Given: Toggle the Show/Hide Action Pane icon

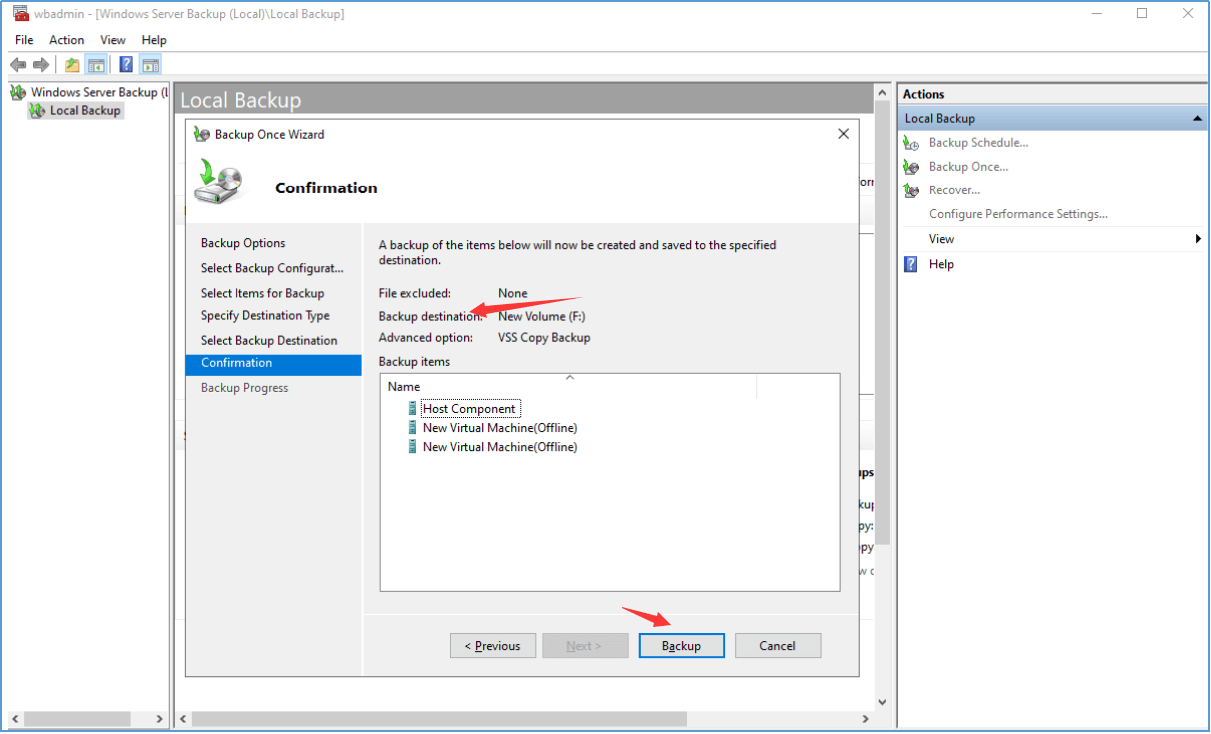Looking at the screenshot, I should [x=150, y=65].
